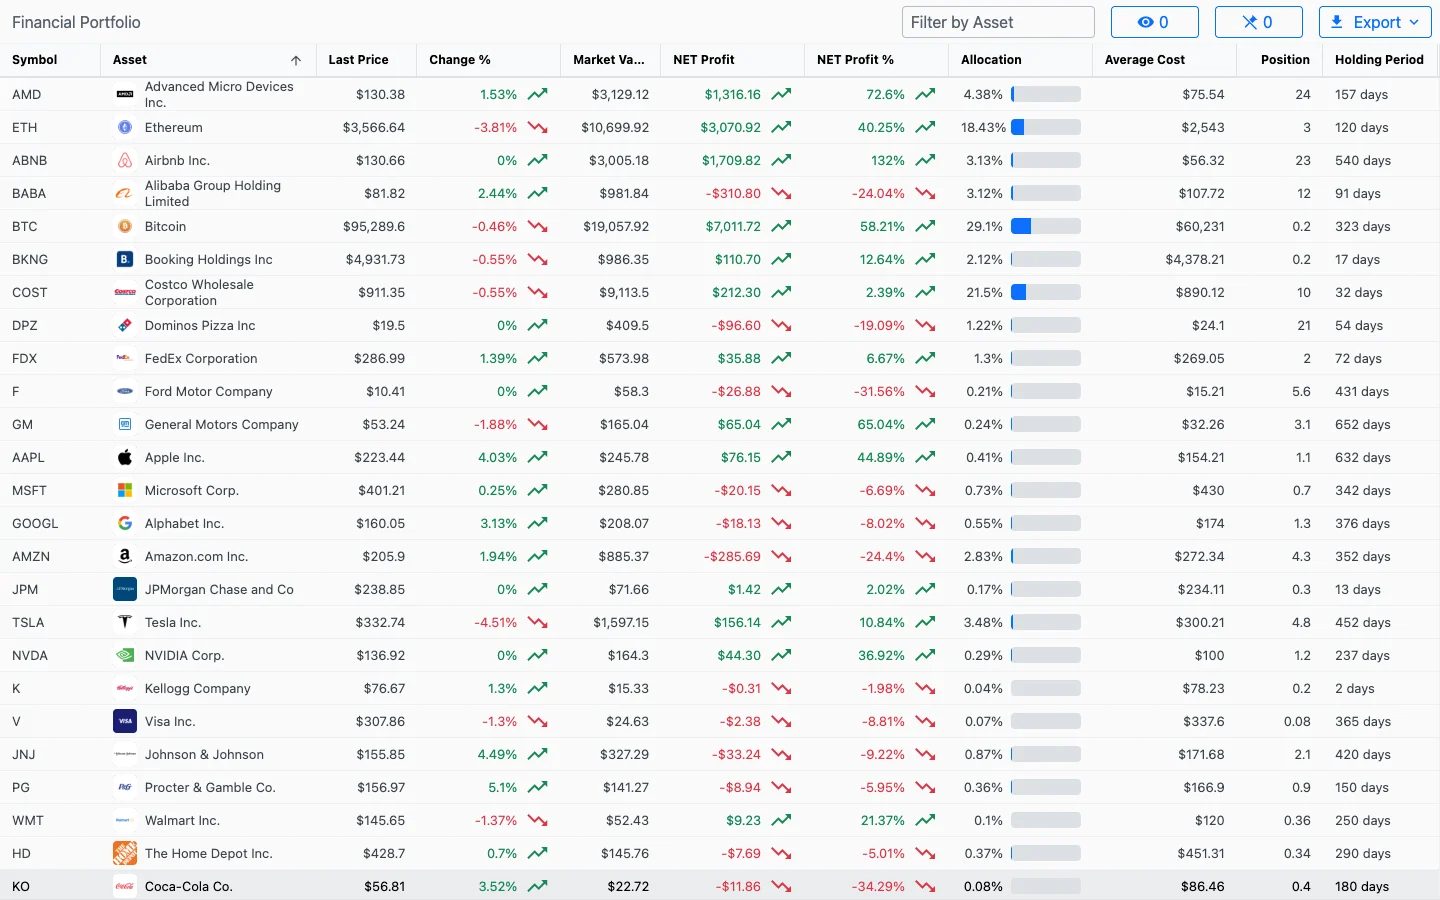
Task: Click the Alphabet Google logo
Action: coord(125,523)
